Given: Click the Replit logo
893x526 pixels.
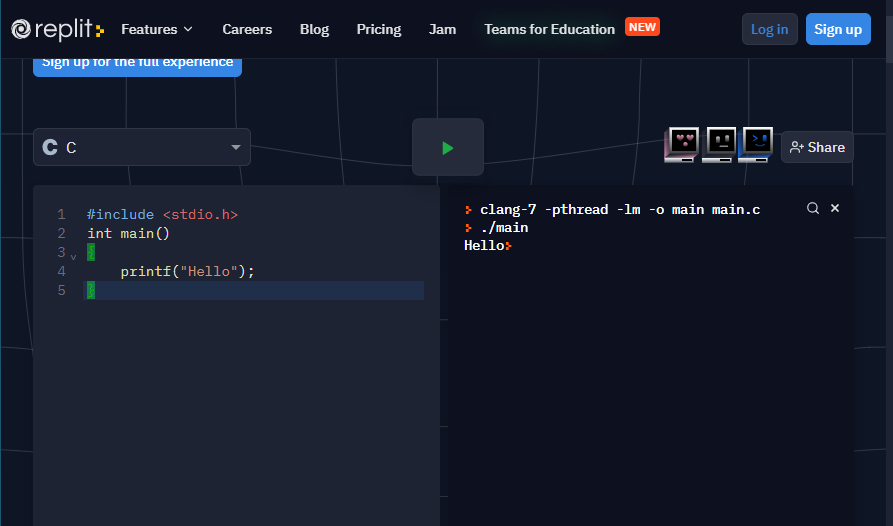Looking at the screenshot, I should [58, 29].
